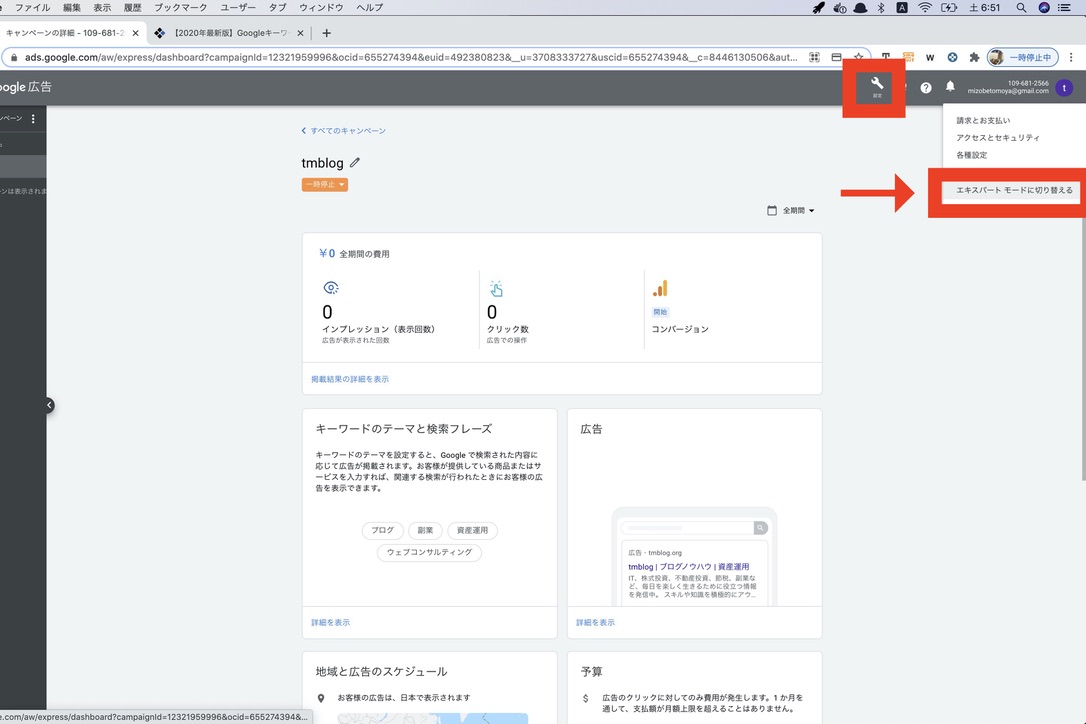Click the 'W' browser extension icon

coord(930,58)
